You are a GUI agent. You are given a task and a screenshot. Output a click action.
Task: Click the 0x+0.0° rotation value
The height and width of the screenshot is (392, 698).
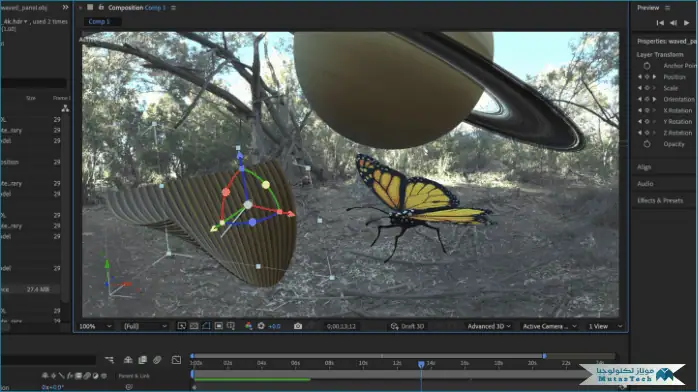(x=53, y=387)
